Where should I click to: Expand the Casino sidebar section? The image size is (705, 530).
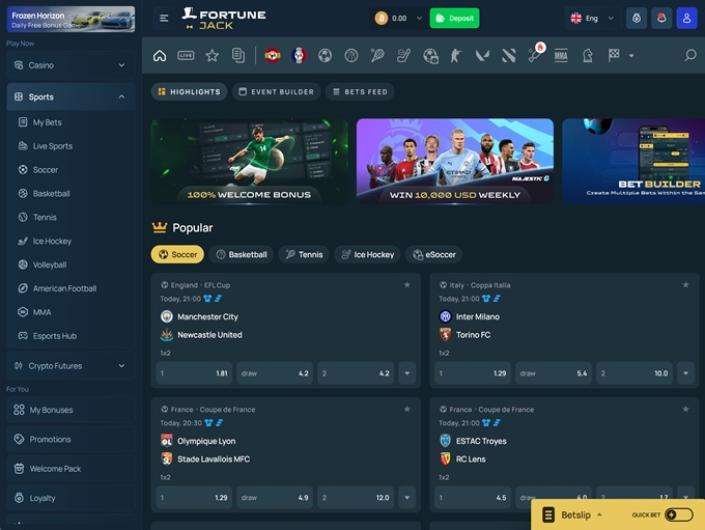(68, 65)
